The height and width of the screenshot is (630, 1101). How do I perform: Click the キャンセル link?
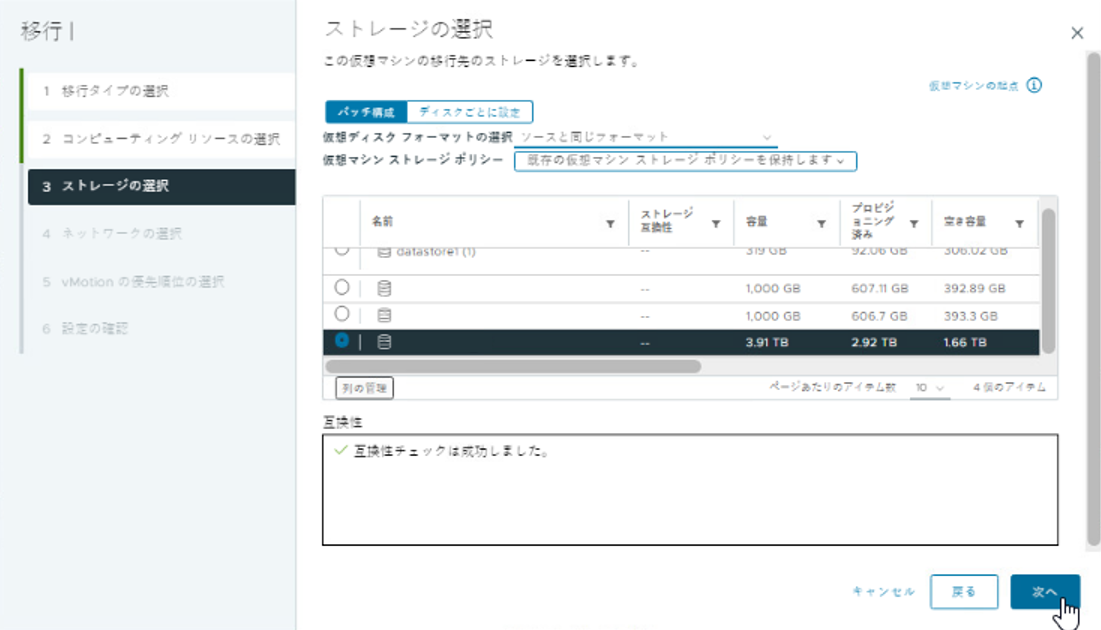pyautogui.click(x=883, y=592)
